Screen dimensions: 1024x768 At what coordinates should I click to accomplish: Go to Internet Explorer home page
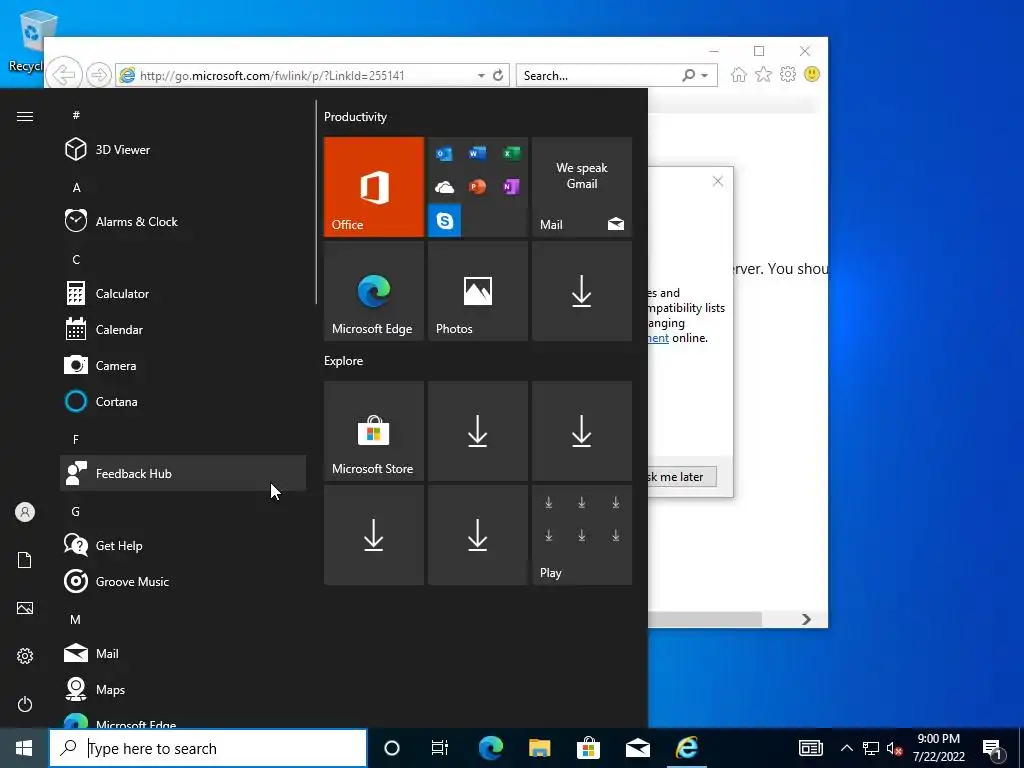[x=739, y=74]
